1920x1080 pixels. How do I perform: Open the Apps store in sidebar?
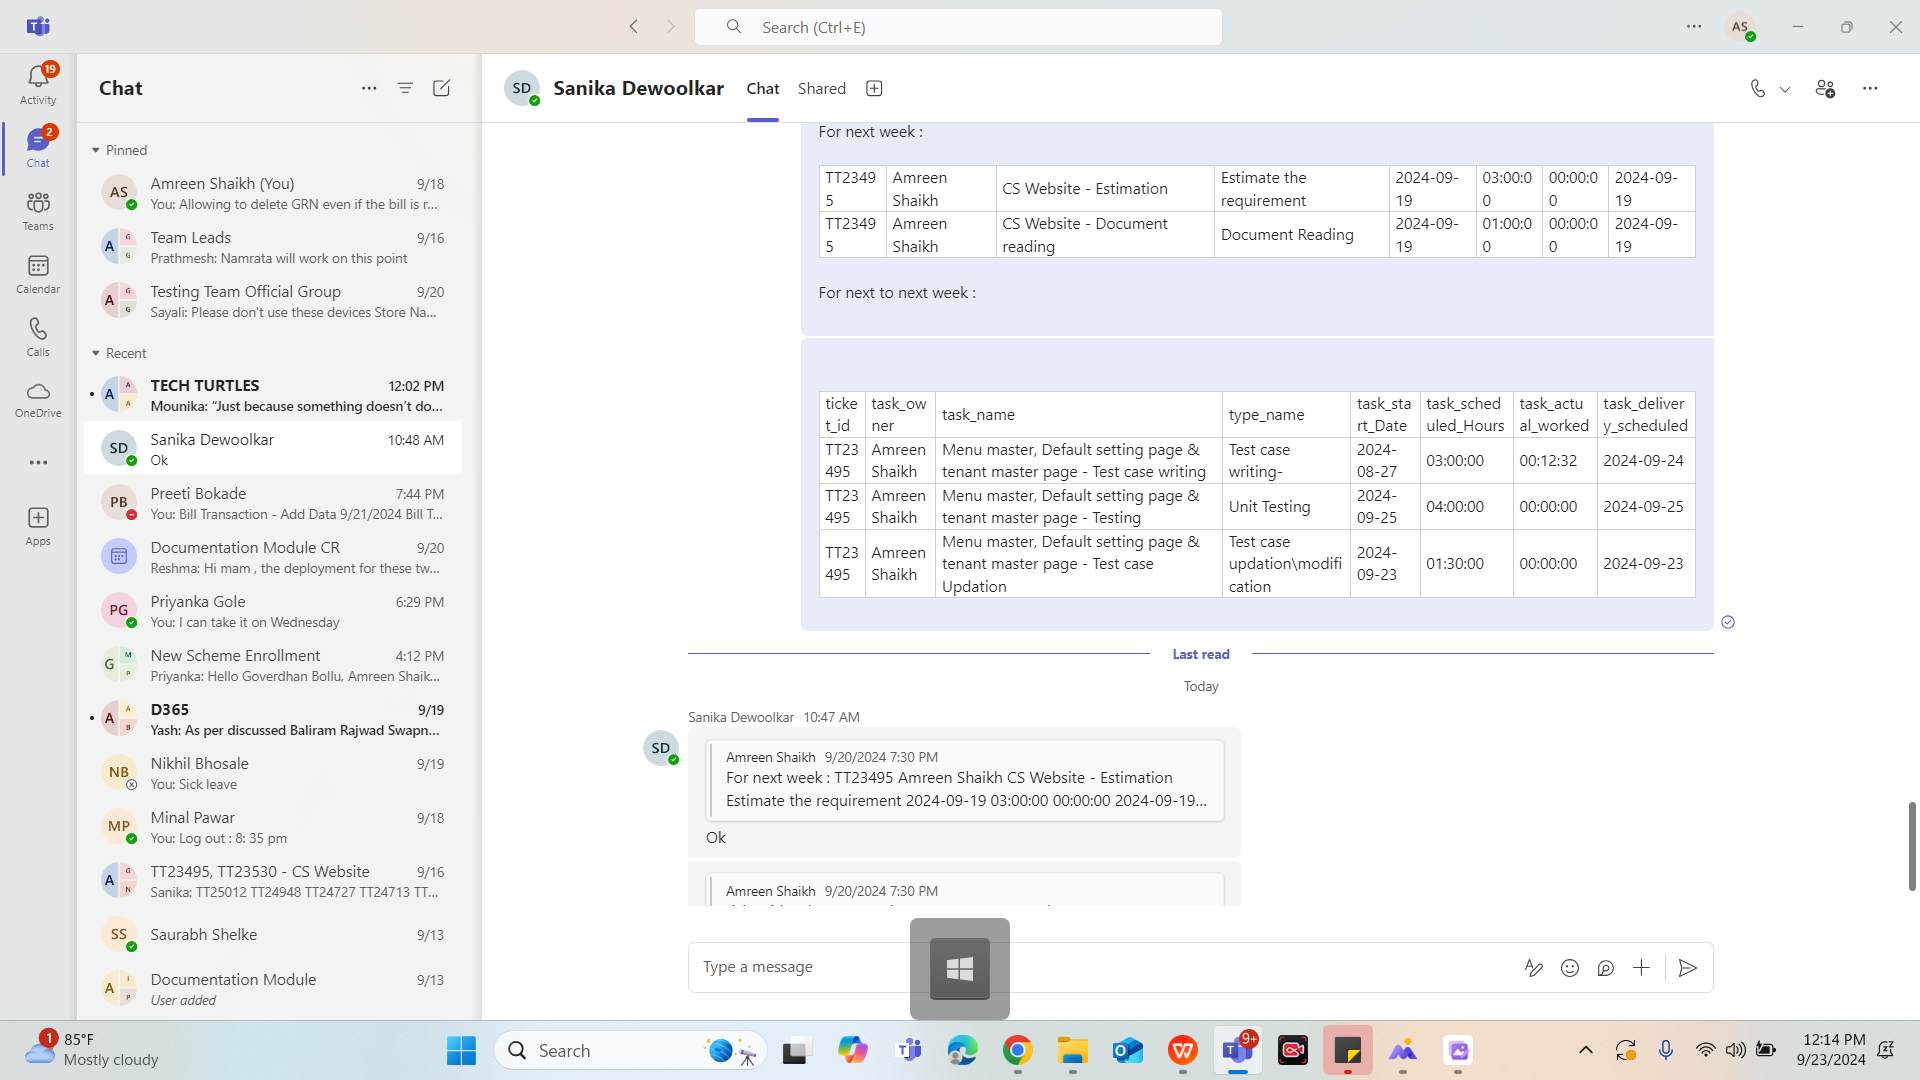pos(38,526)
